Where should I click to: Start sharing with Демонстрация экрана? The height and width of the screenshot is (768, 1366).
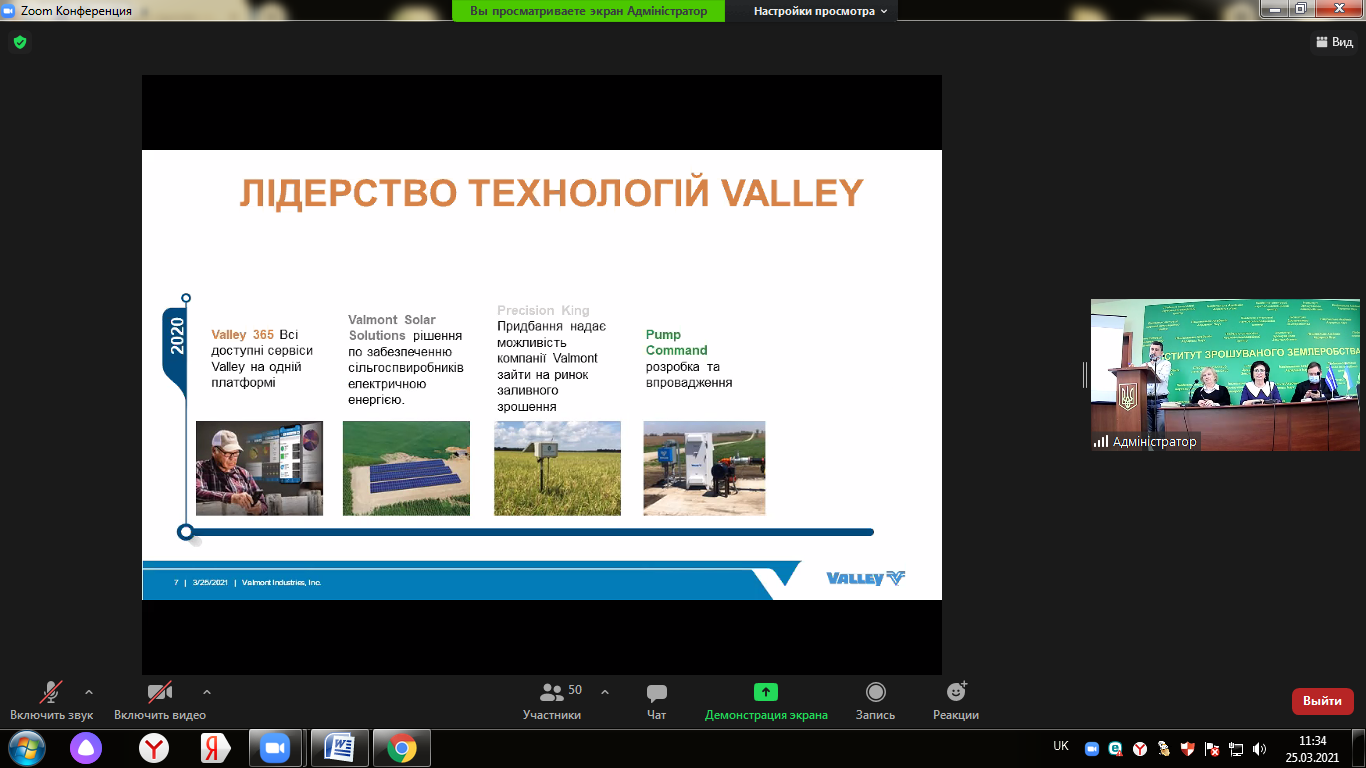pos(766,700)
